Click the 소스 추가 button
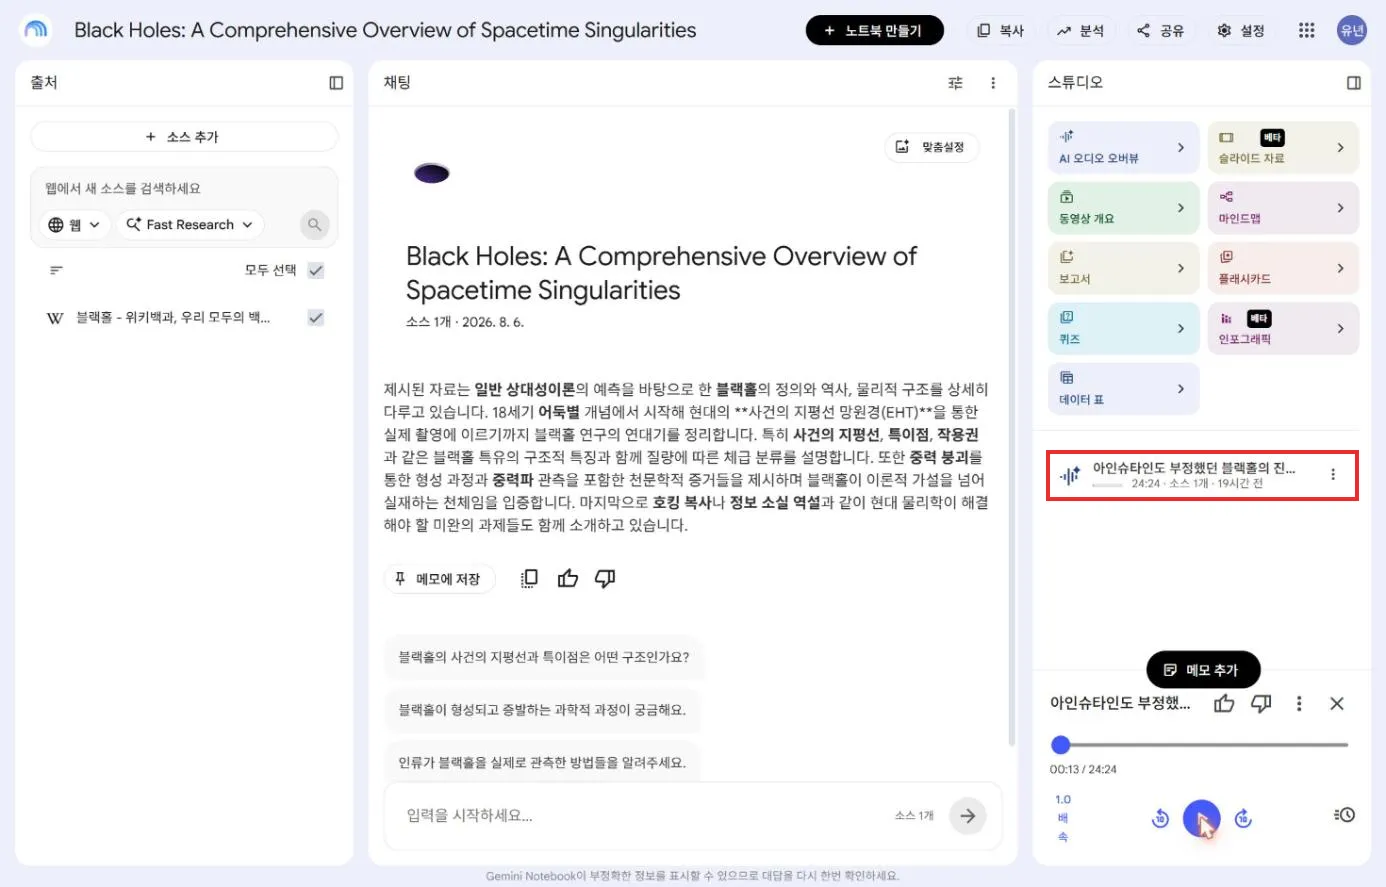The image size is (1386, 887). [x=184, y=137]
